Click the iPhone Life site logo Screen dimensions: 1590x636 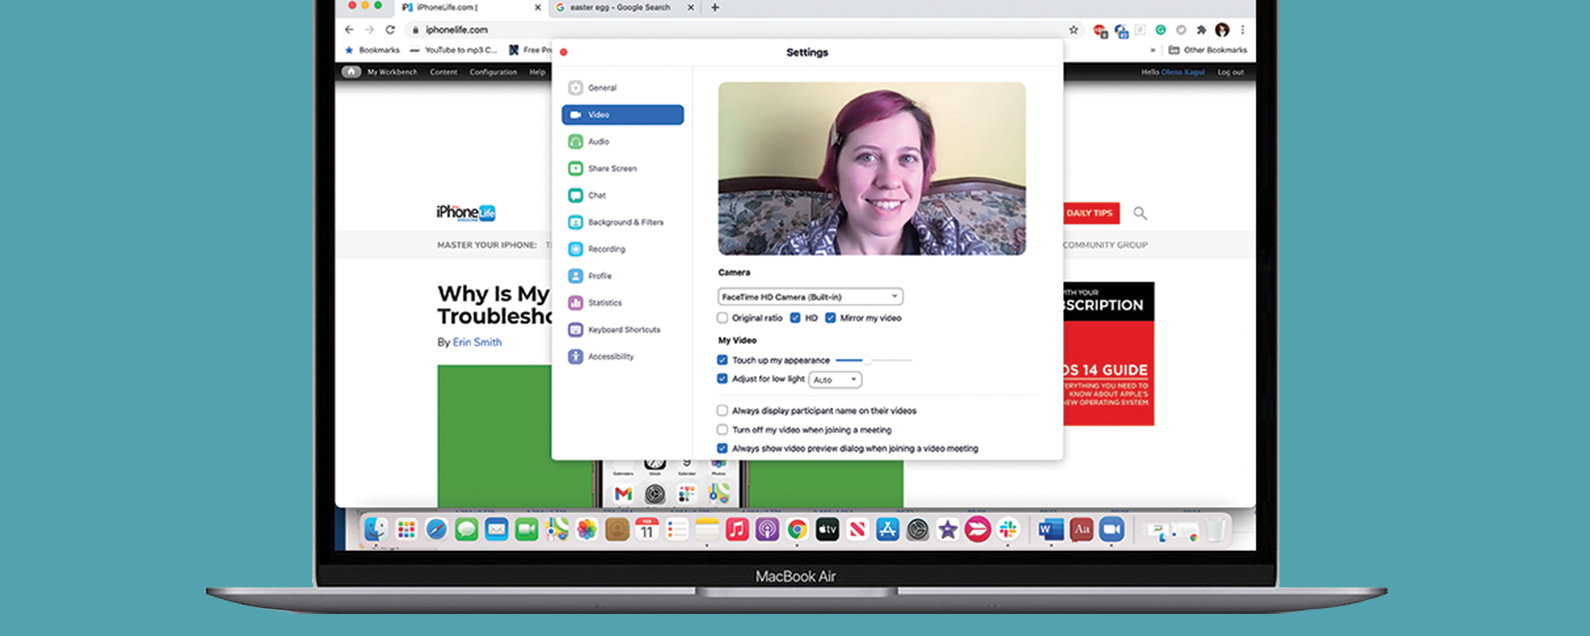pyautogui.click(x=466, y=212)
